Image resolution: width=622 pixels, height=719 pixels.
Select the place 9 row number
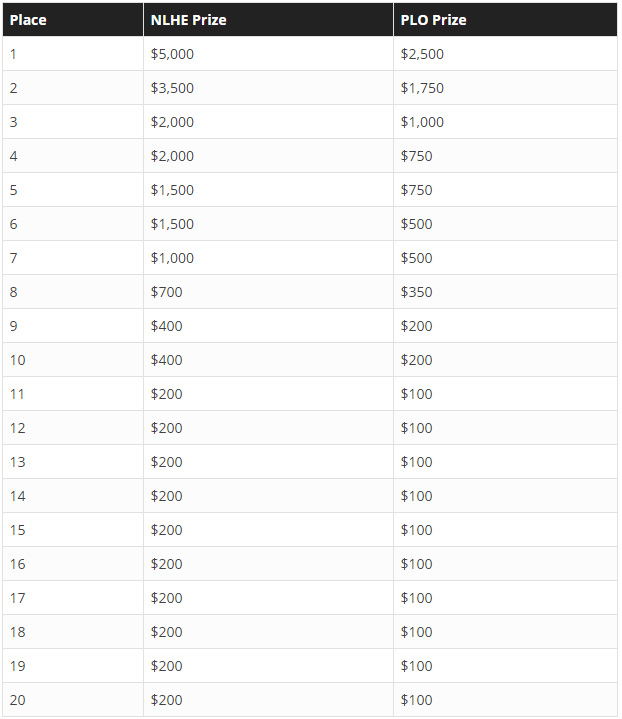click(14, 326)
